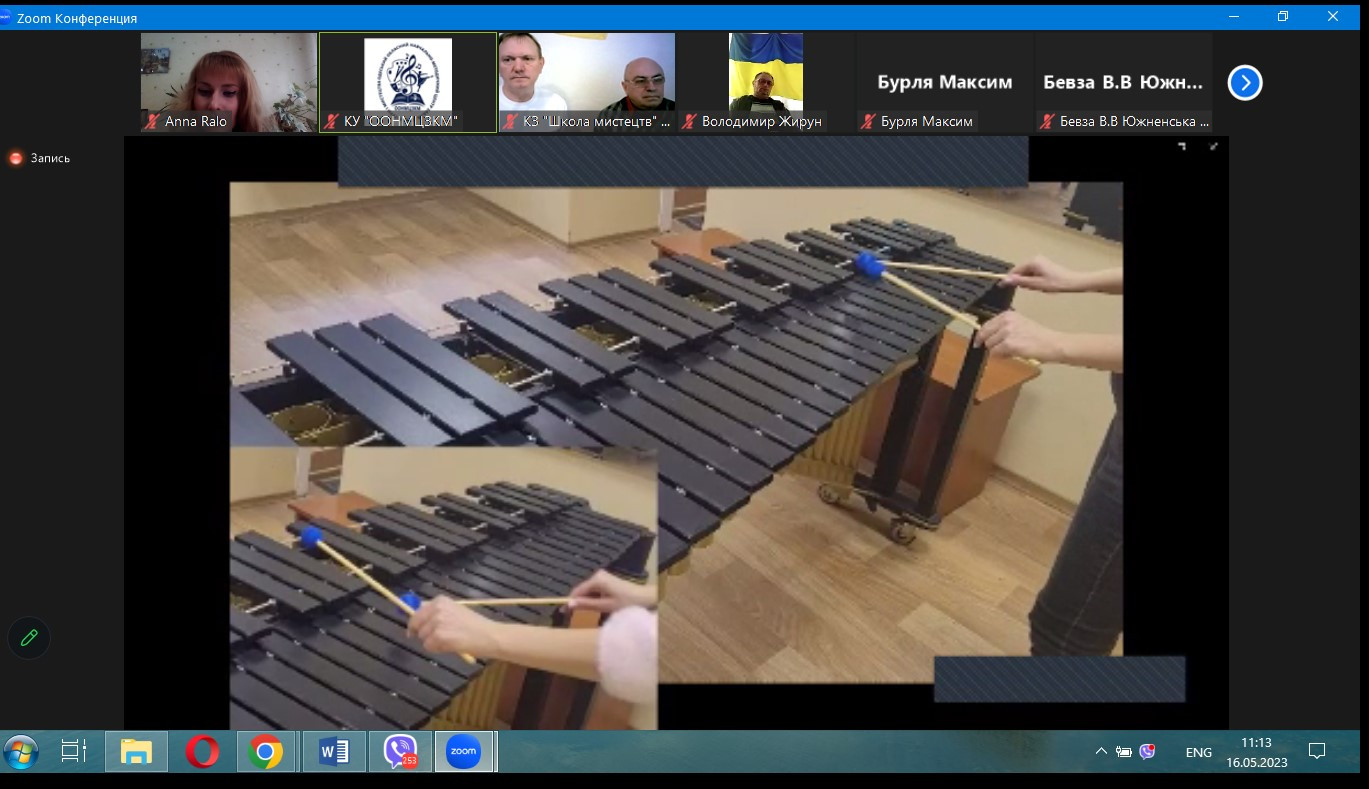The width and height of the screenshot is (1369, 789).
Task: Select the Бурля Максим participant tile
Action: 945,82
